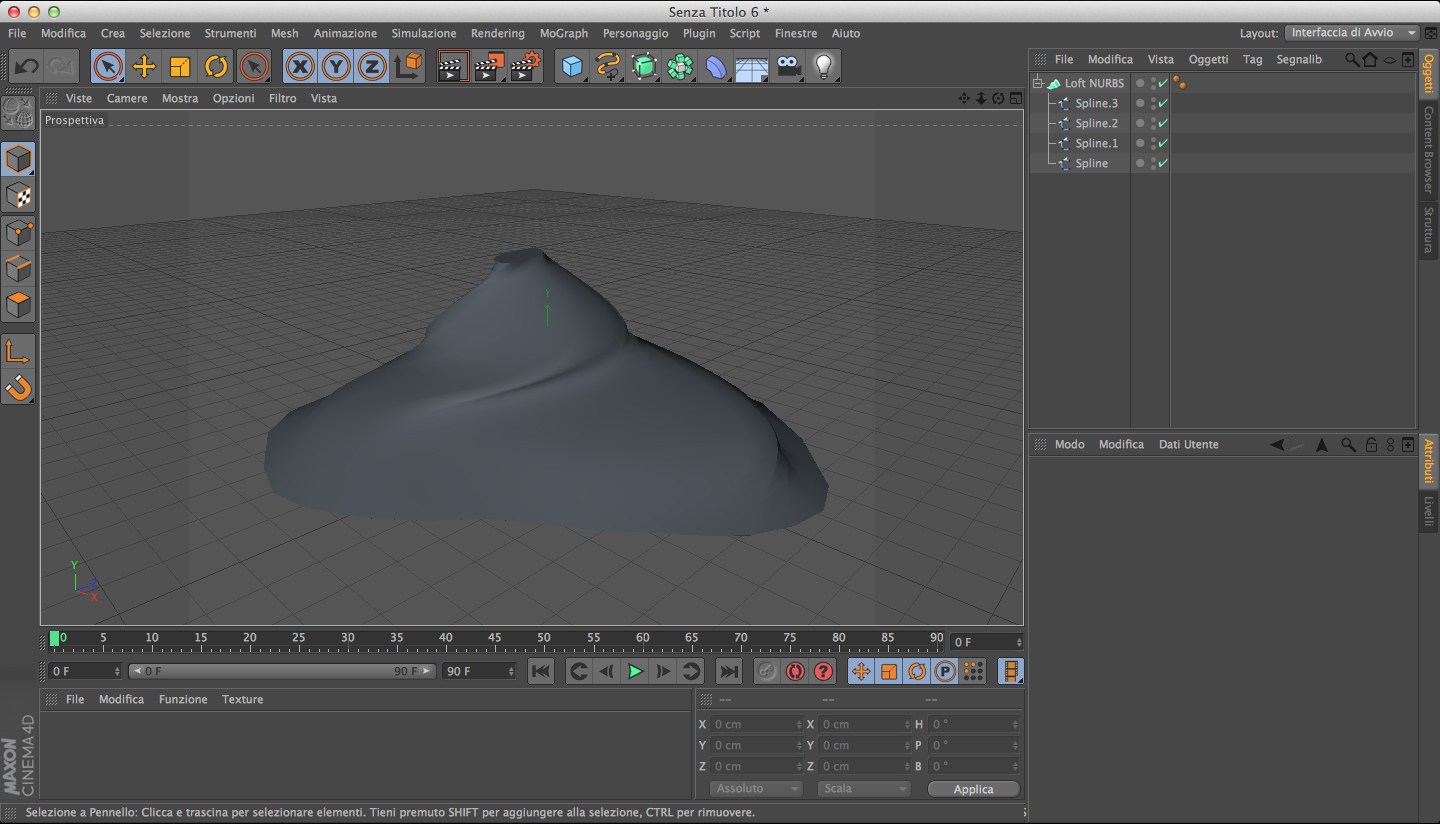Select Spline.1 in the object manager
This screenshot has width=1440, height=824.
click(1096, 143)
